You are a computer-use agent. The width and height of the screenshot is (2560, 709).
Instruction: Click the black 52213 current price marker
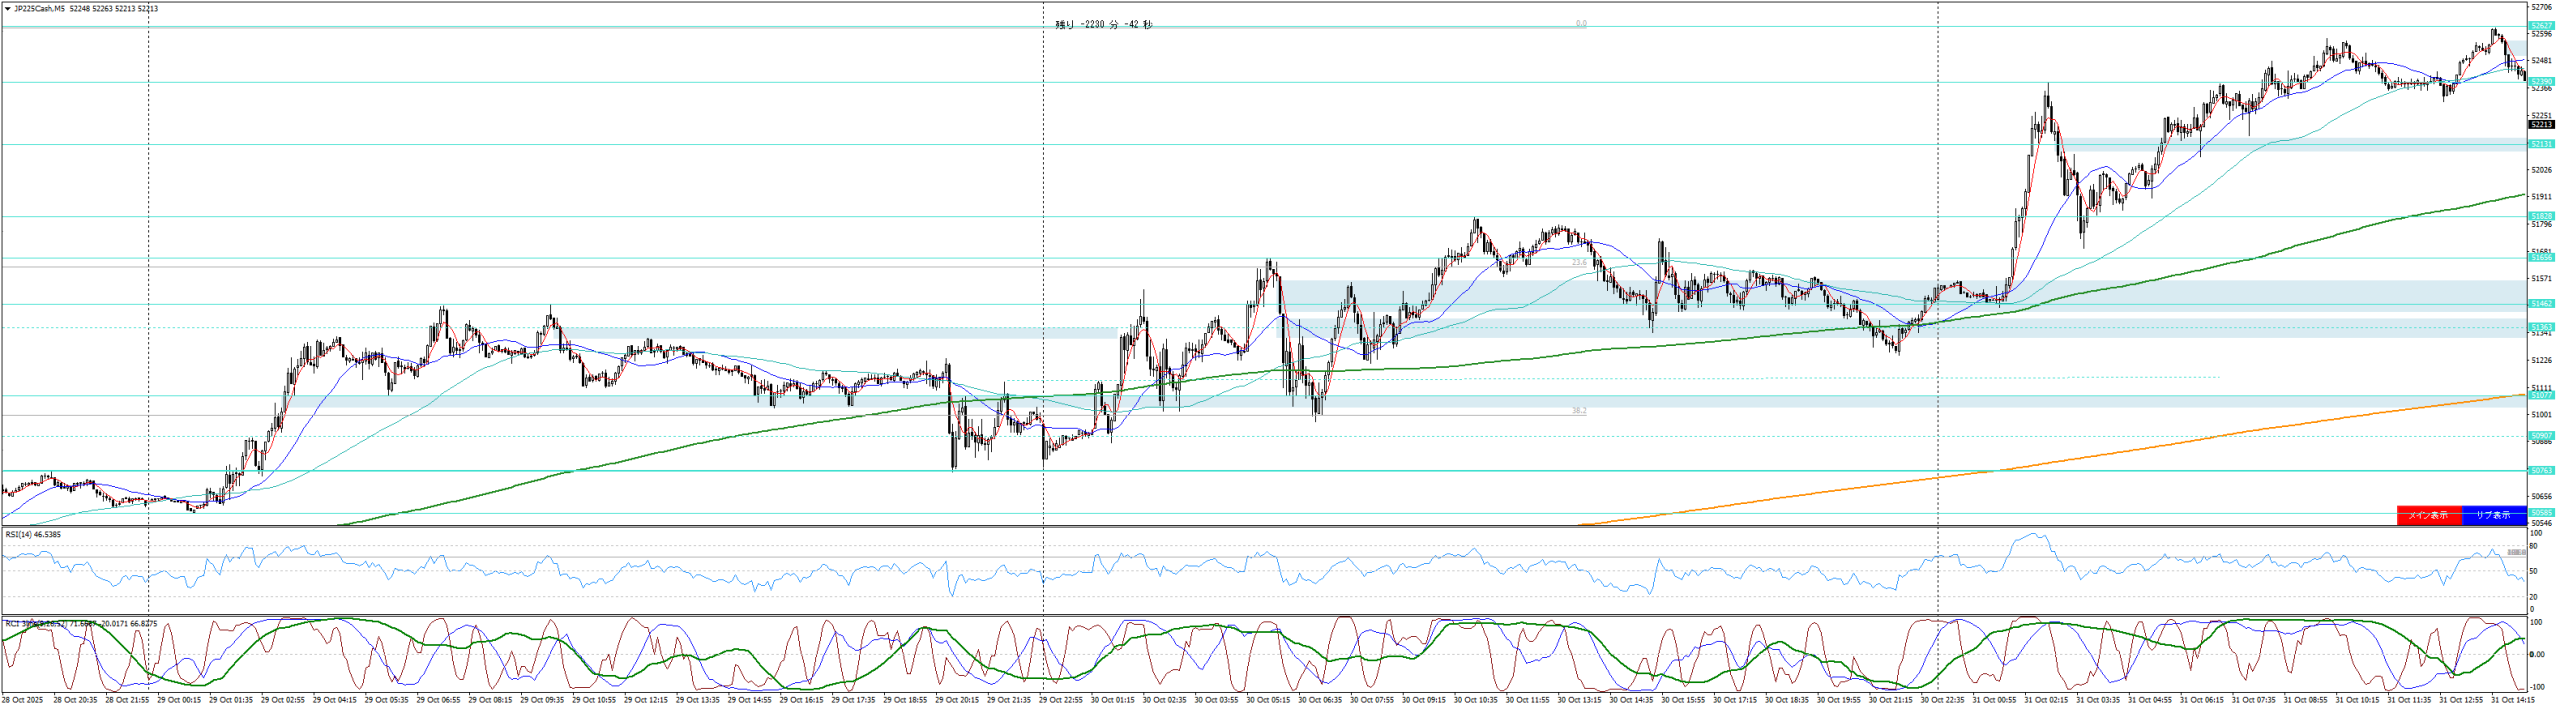click(2541, 125)
